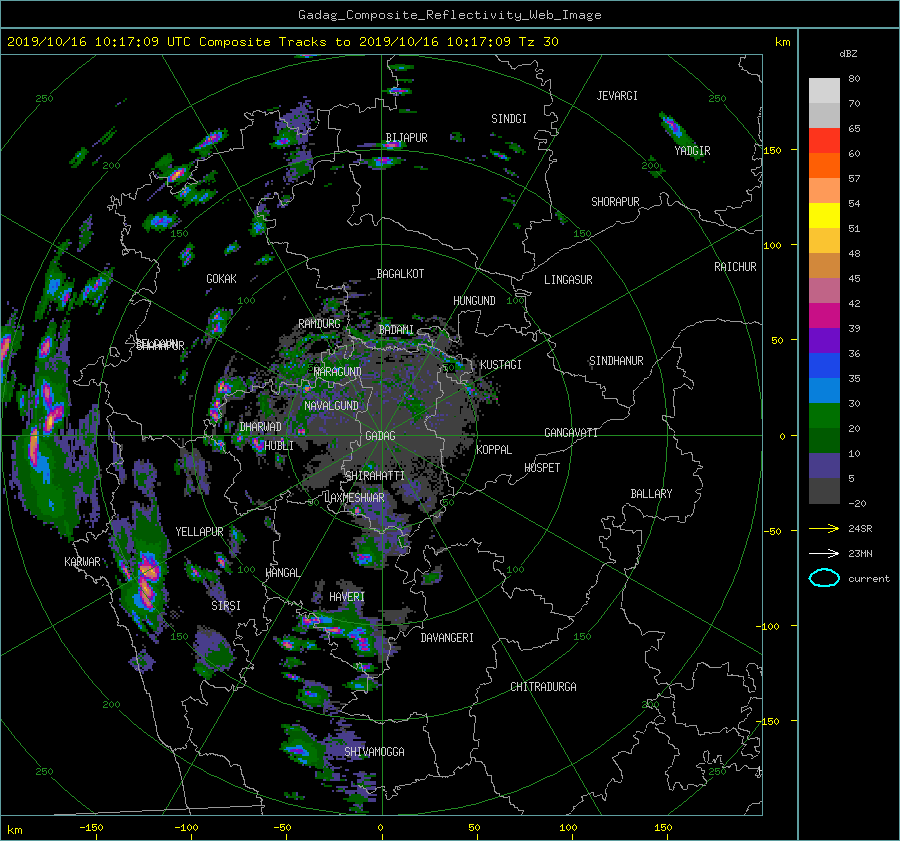This screenshot has height=841, width=900.
Task: Click the JEVARGI city label
Action: click(617, 96)
